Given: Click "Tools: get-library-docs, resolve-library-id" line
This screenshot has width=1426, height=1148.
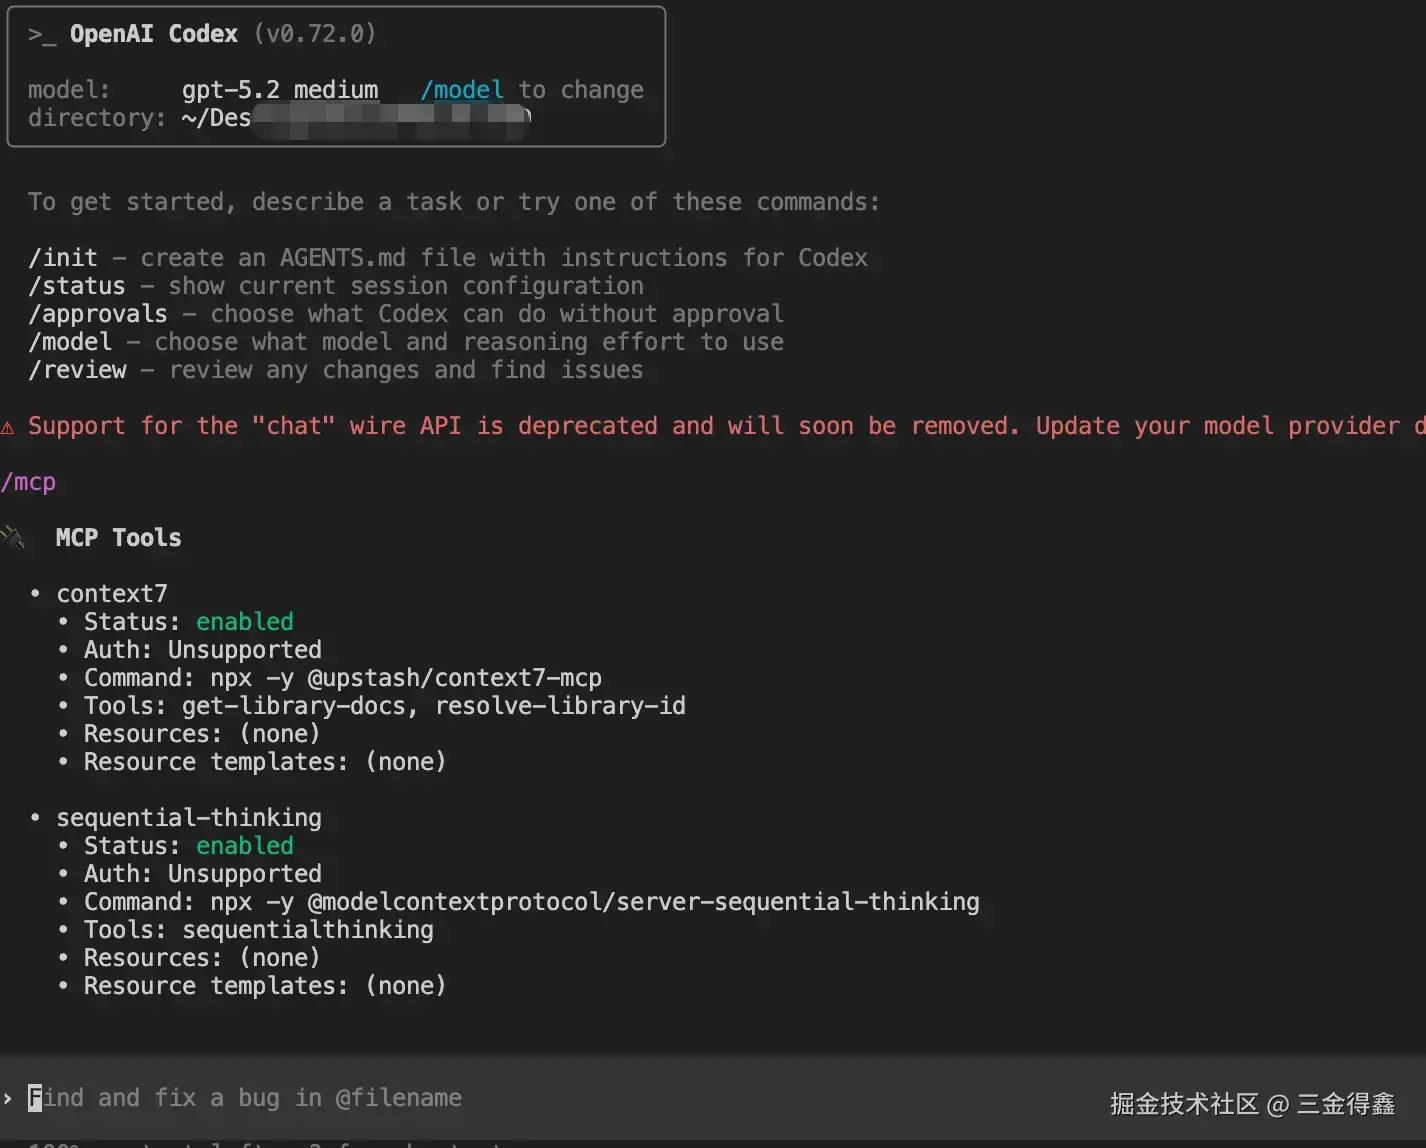Looking at the screenshot, I should coord(385,706).
